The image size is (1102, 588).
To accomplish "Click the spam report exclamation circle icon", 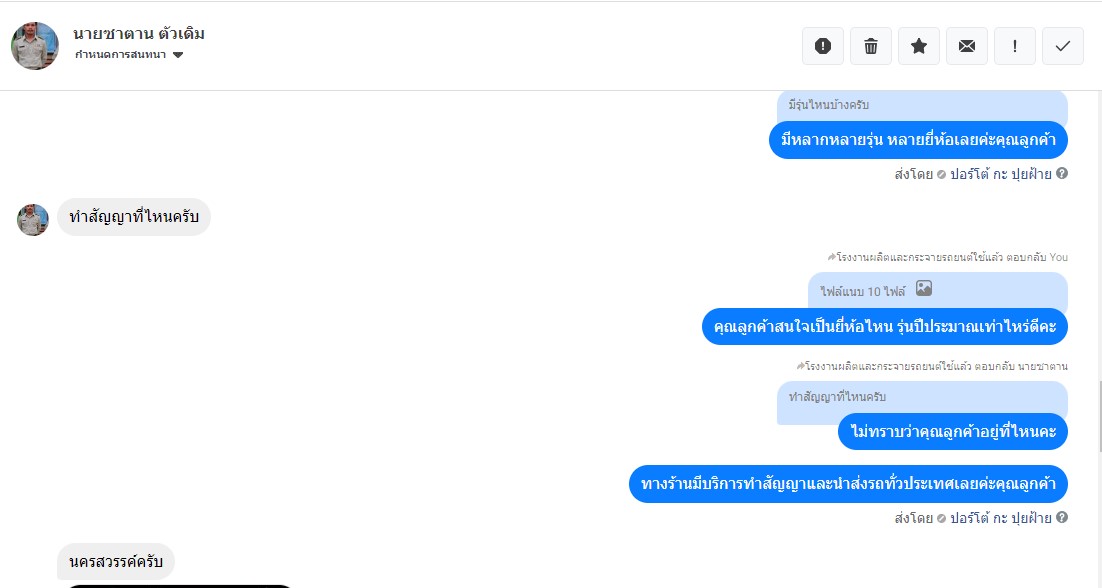I will 822,46.
